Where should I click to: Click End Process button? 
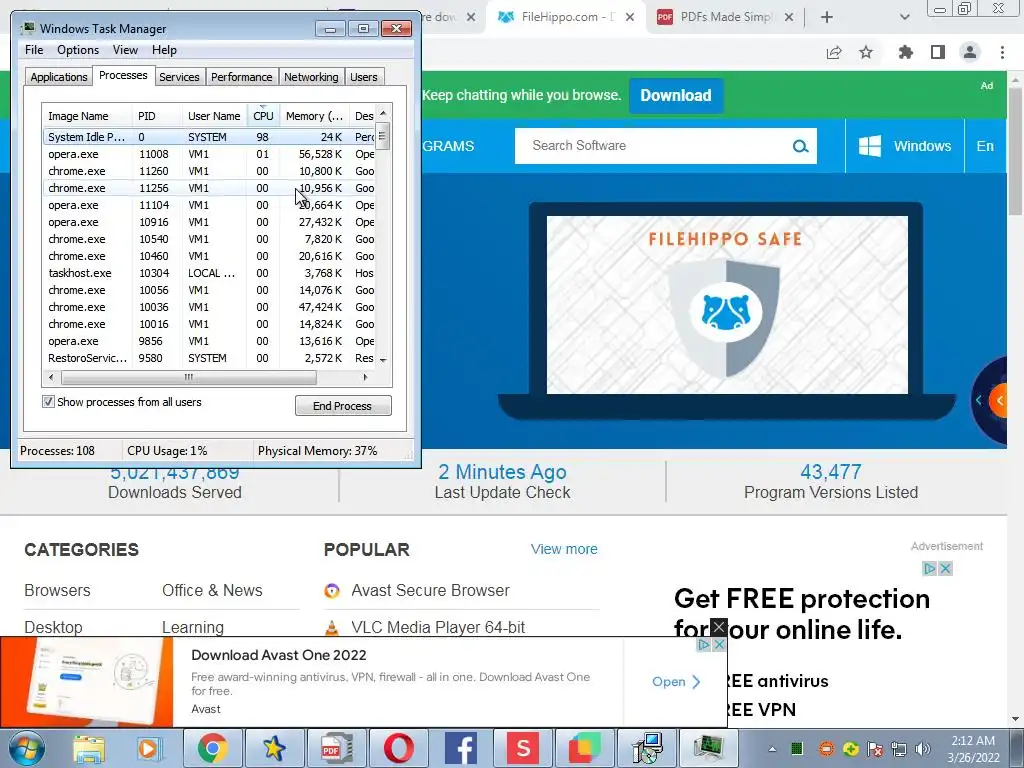343,406
